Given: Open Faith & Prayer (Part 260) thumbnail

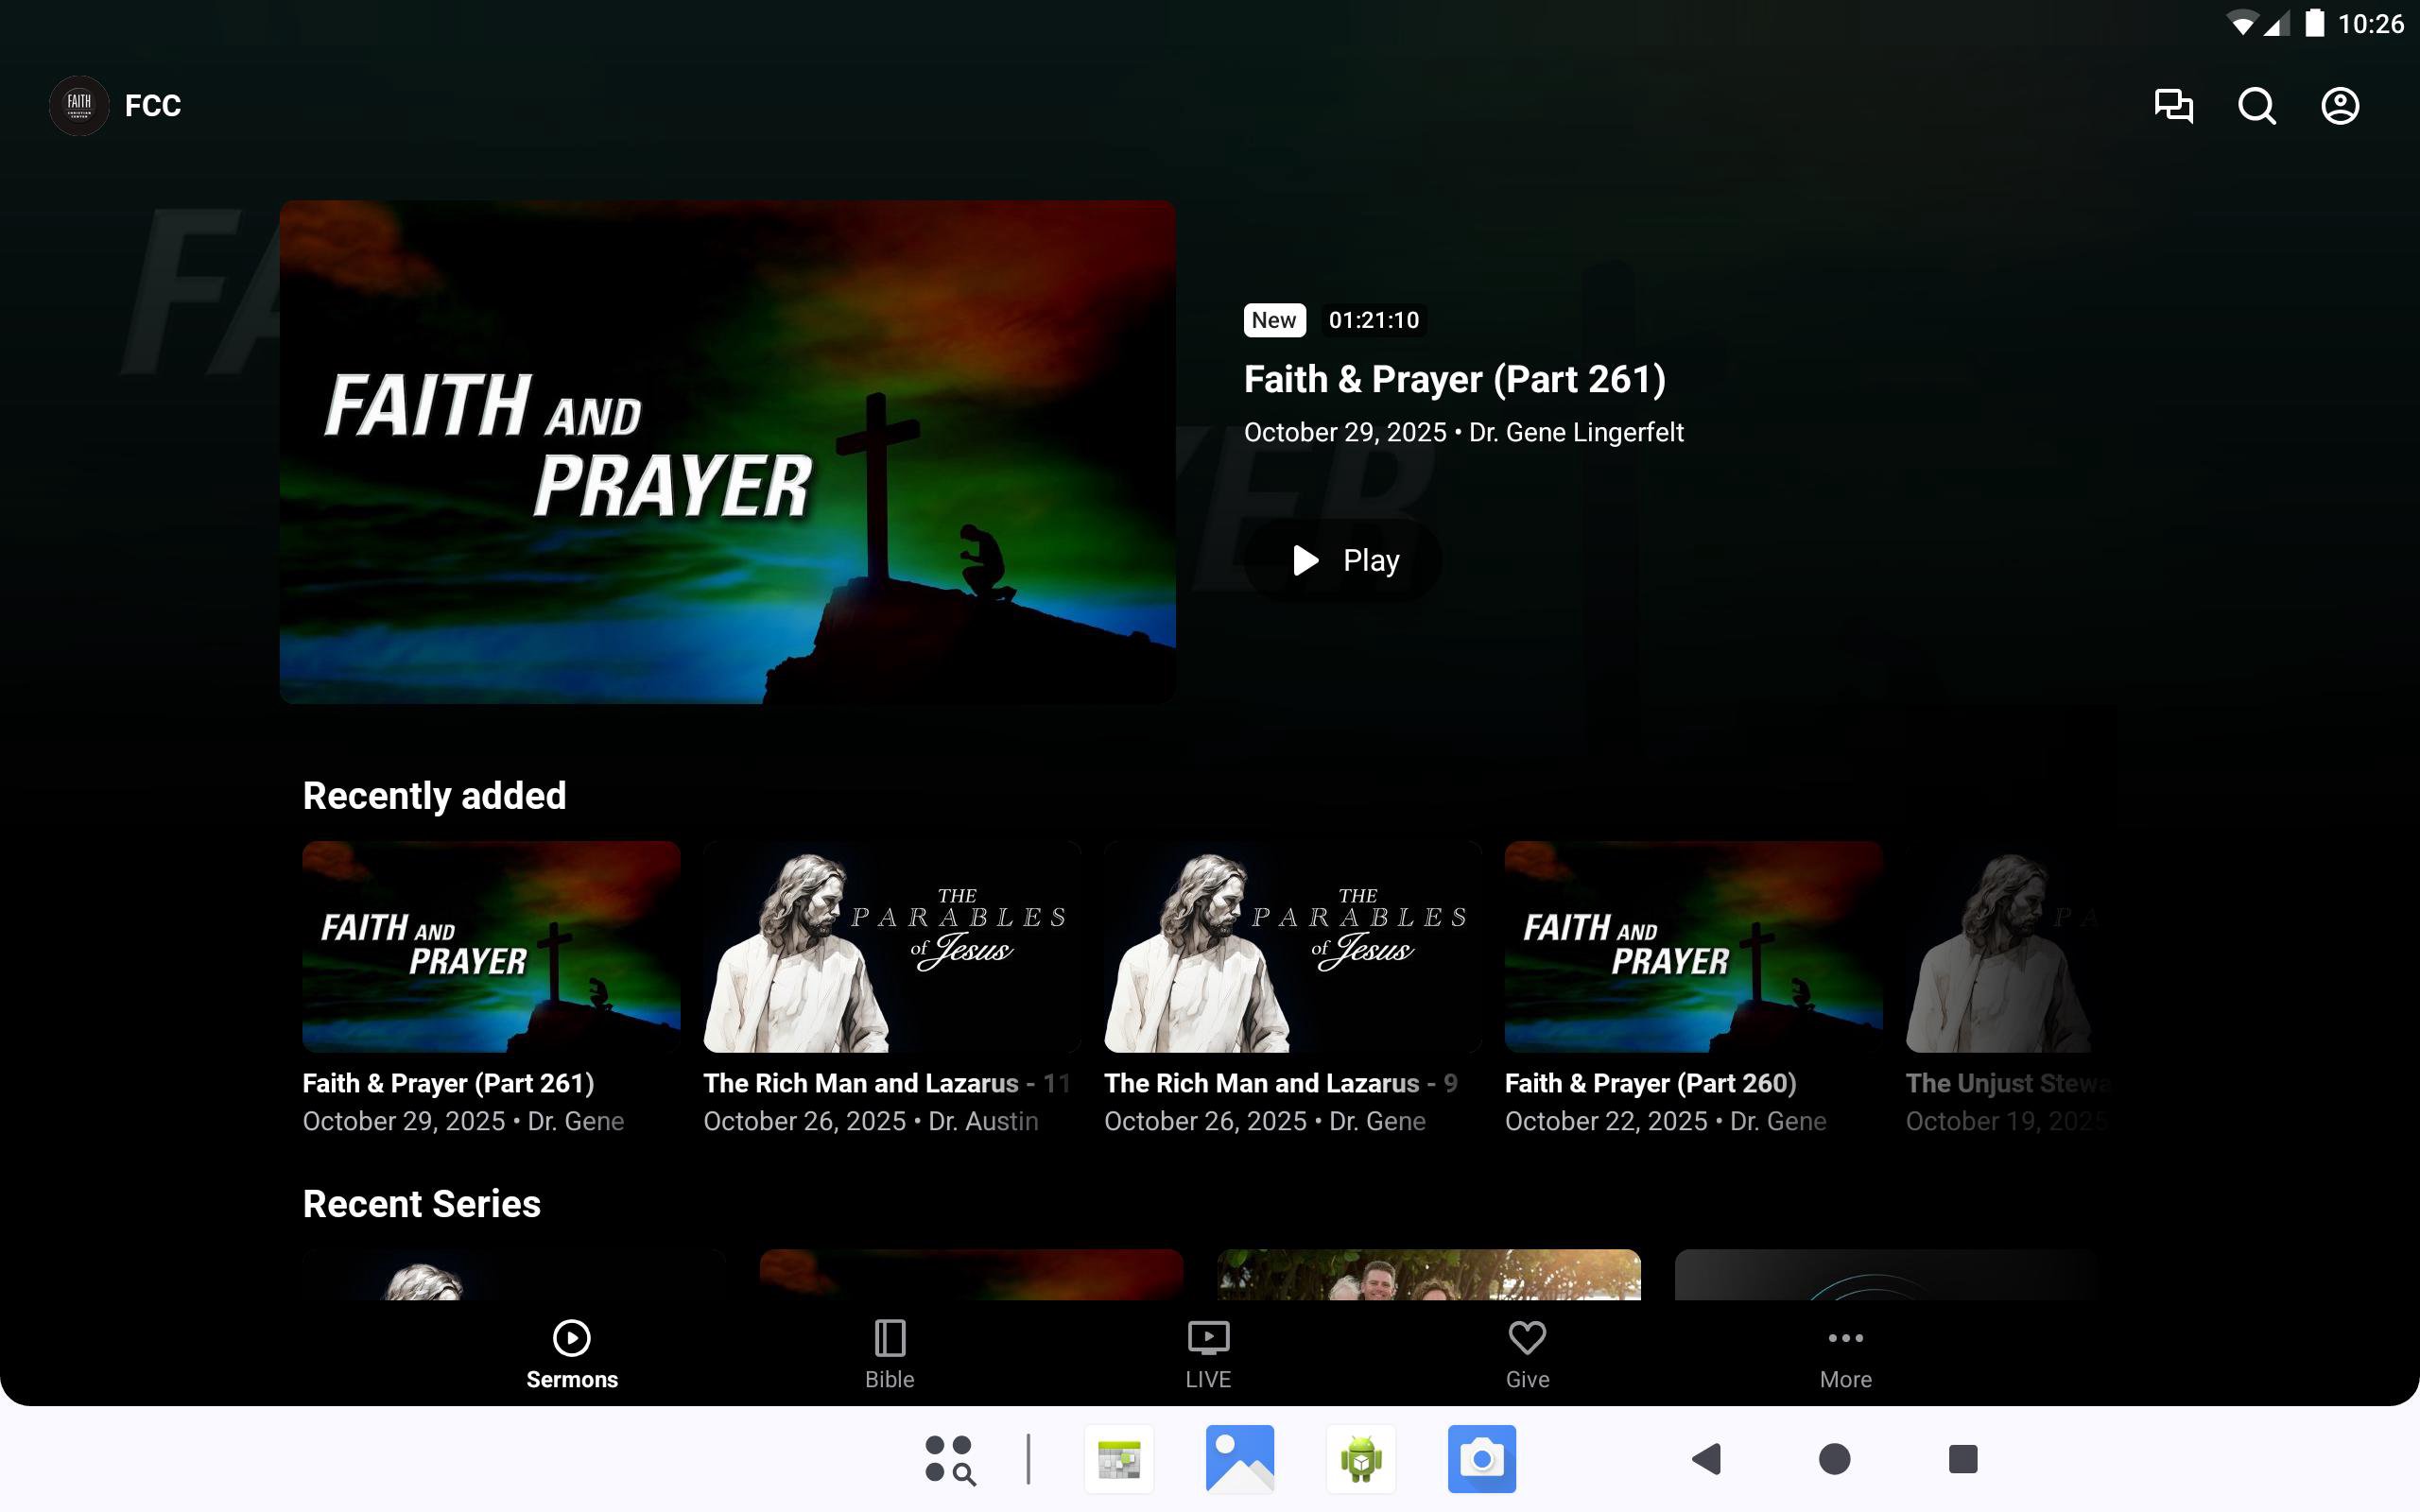Looking at the screenshot, I should 1693,946.
